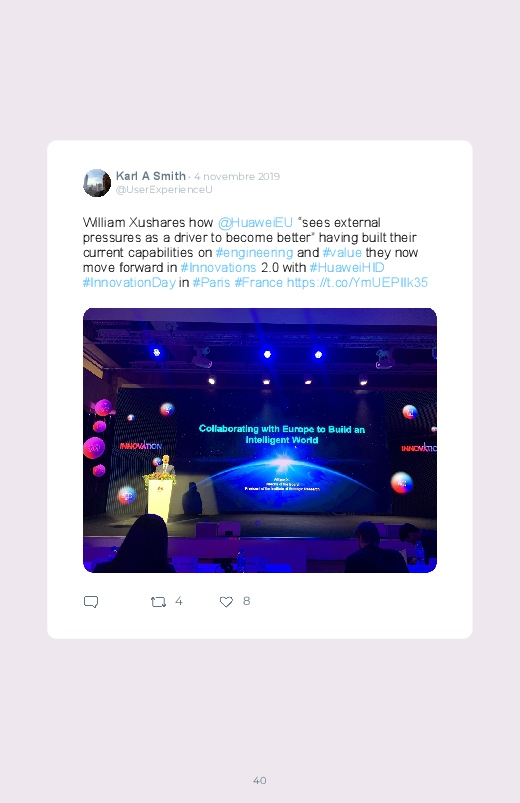Open the #InnovationDay hashtag

point(129,283)
